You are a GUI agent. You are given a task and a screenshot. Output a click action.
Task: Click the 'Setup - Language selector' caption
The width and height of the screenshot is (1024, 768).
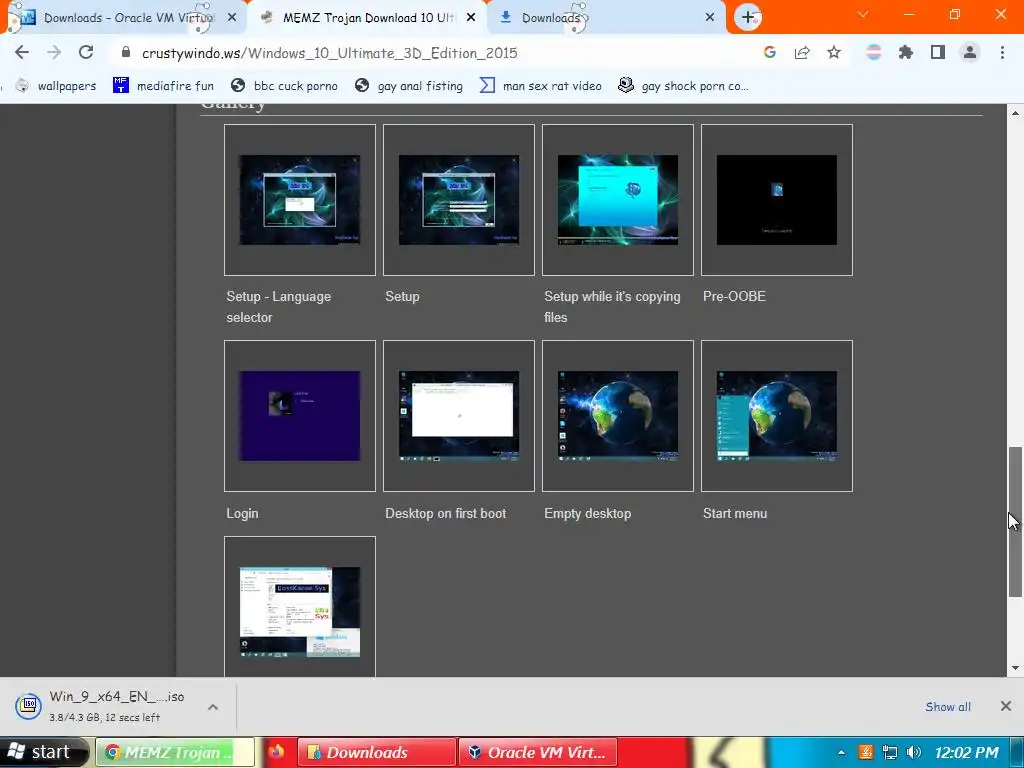[279, 307]
